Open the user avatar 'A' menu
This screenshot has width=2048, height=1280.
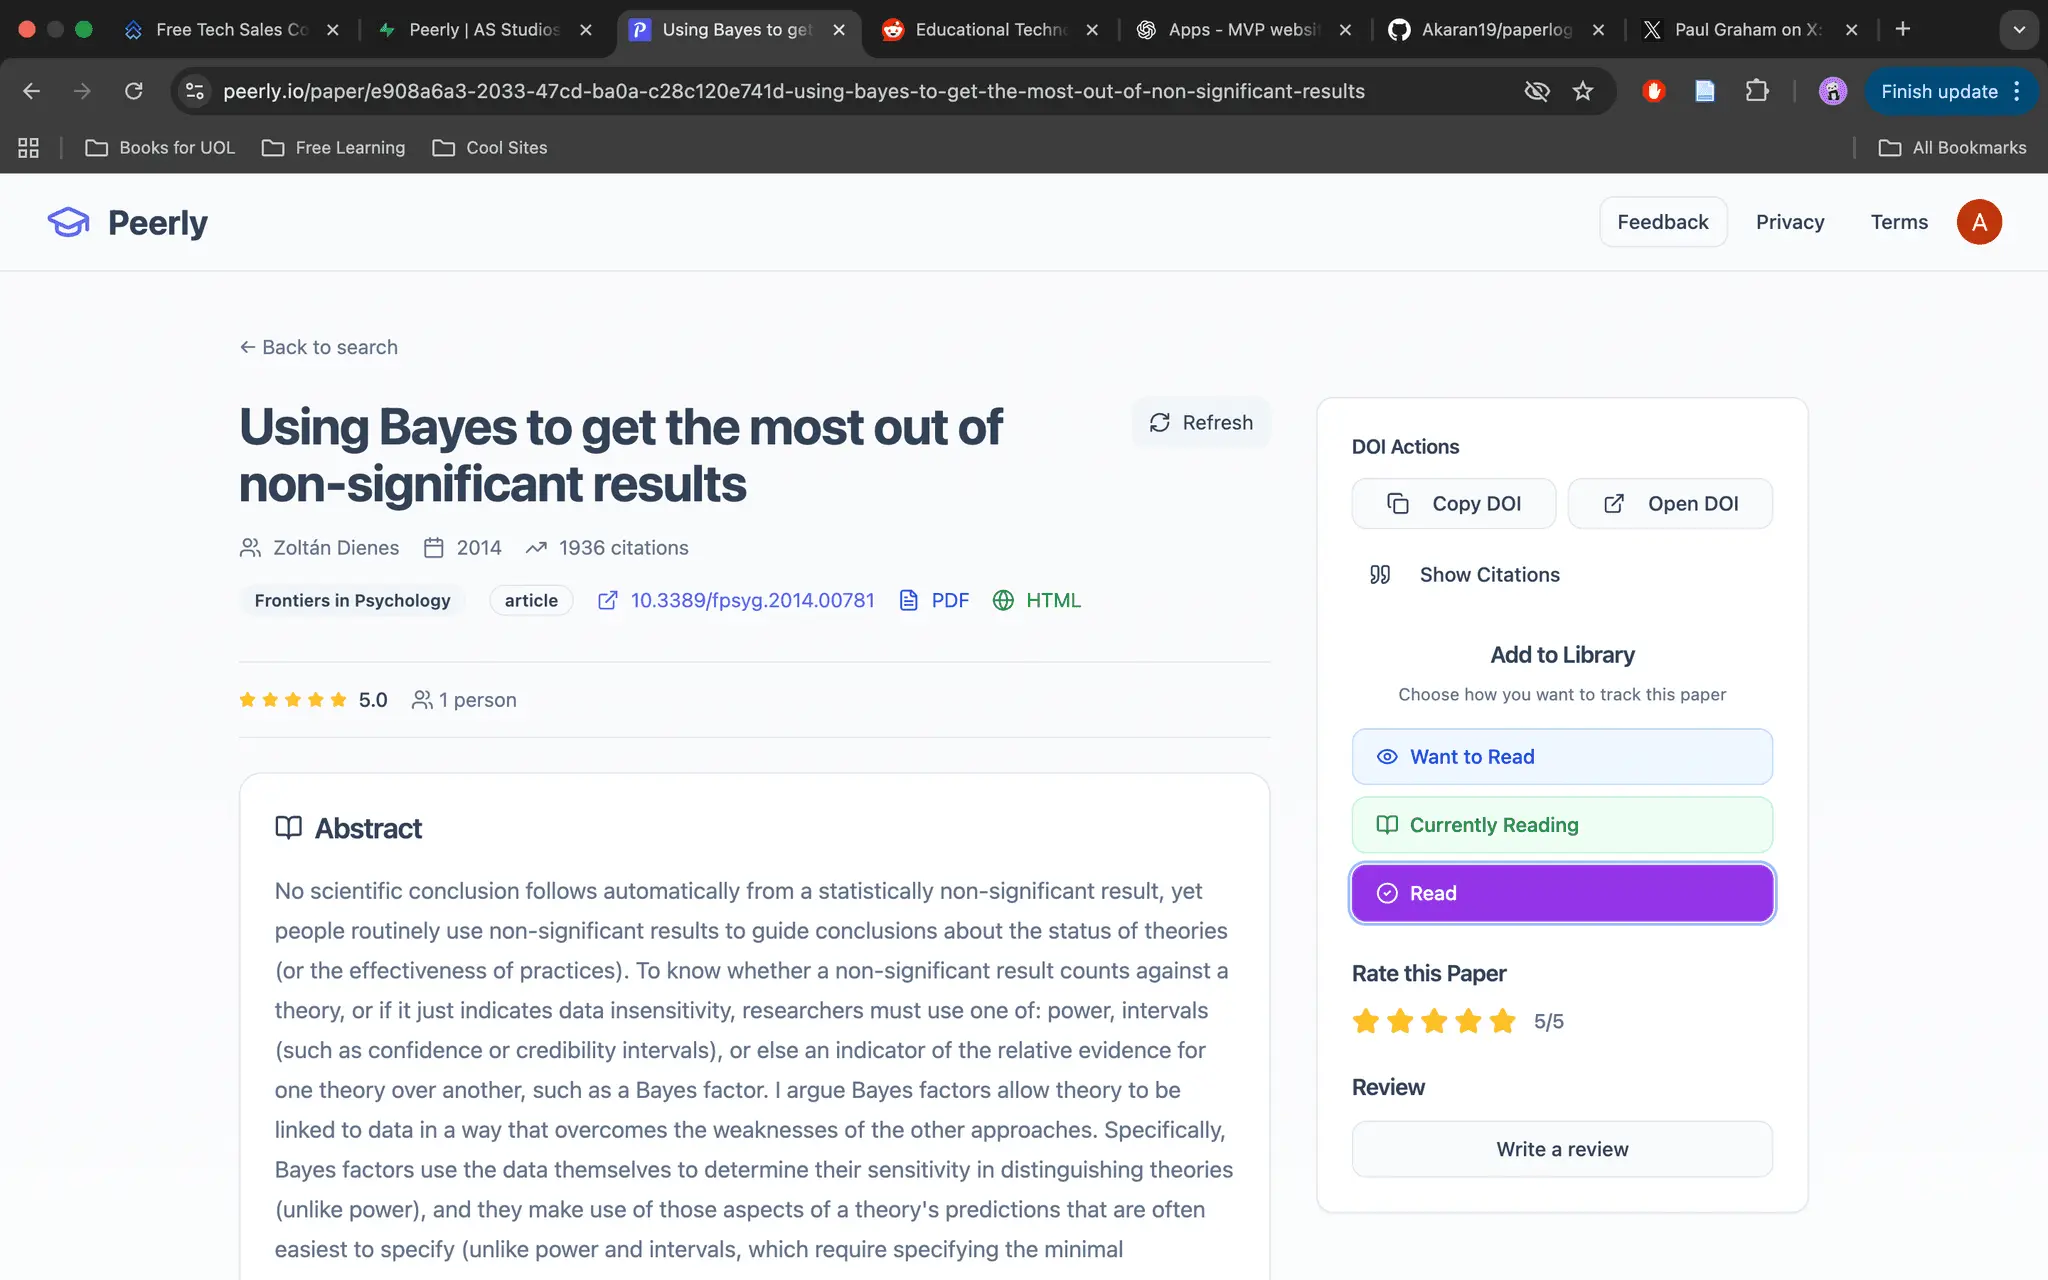[1979, 222]
